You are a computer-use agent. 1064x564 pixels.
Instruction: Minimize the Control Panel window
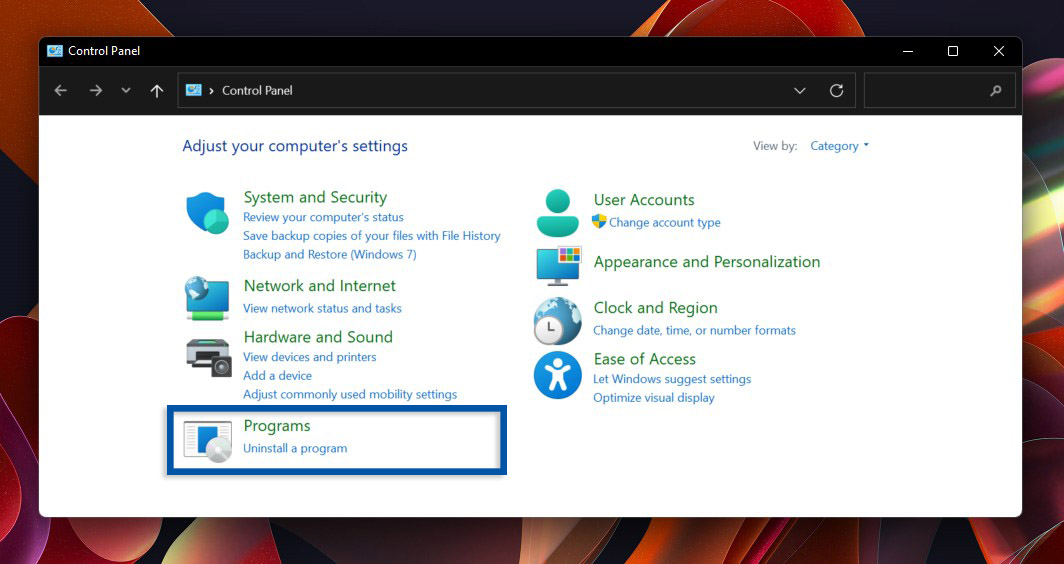click(x=907, y=51)
